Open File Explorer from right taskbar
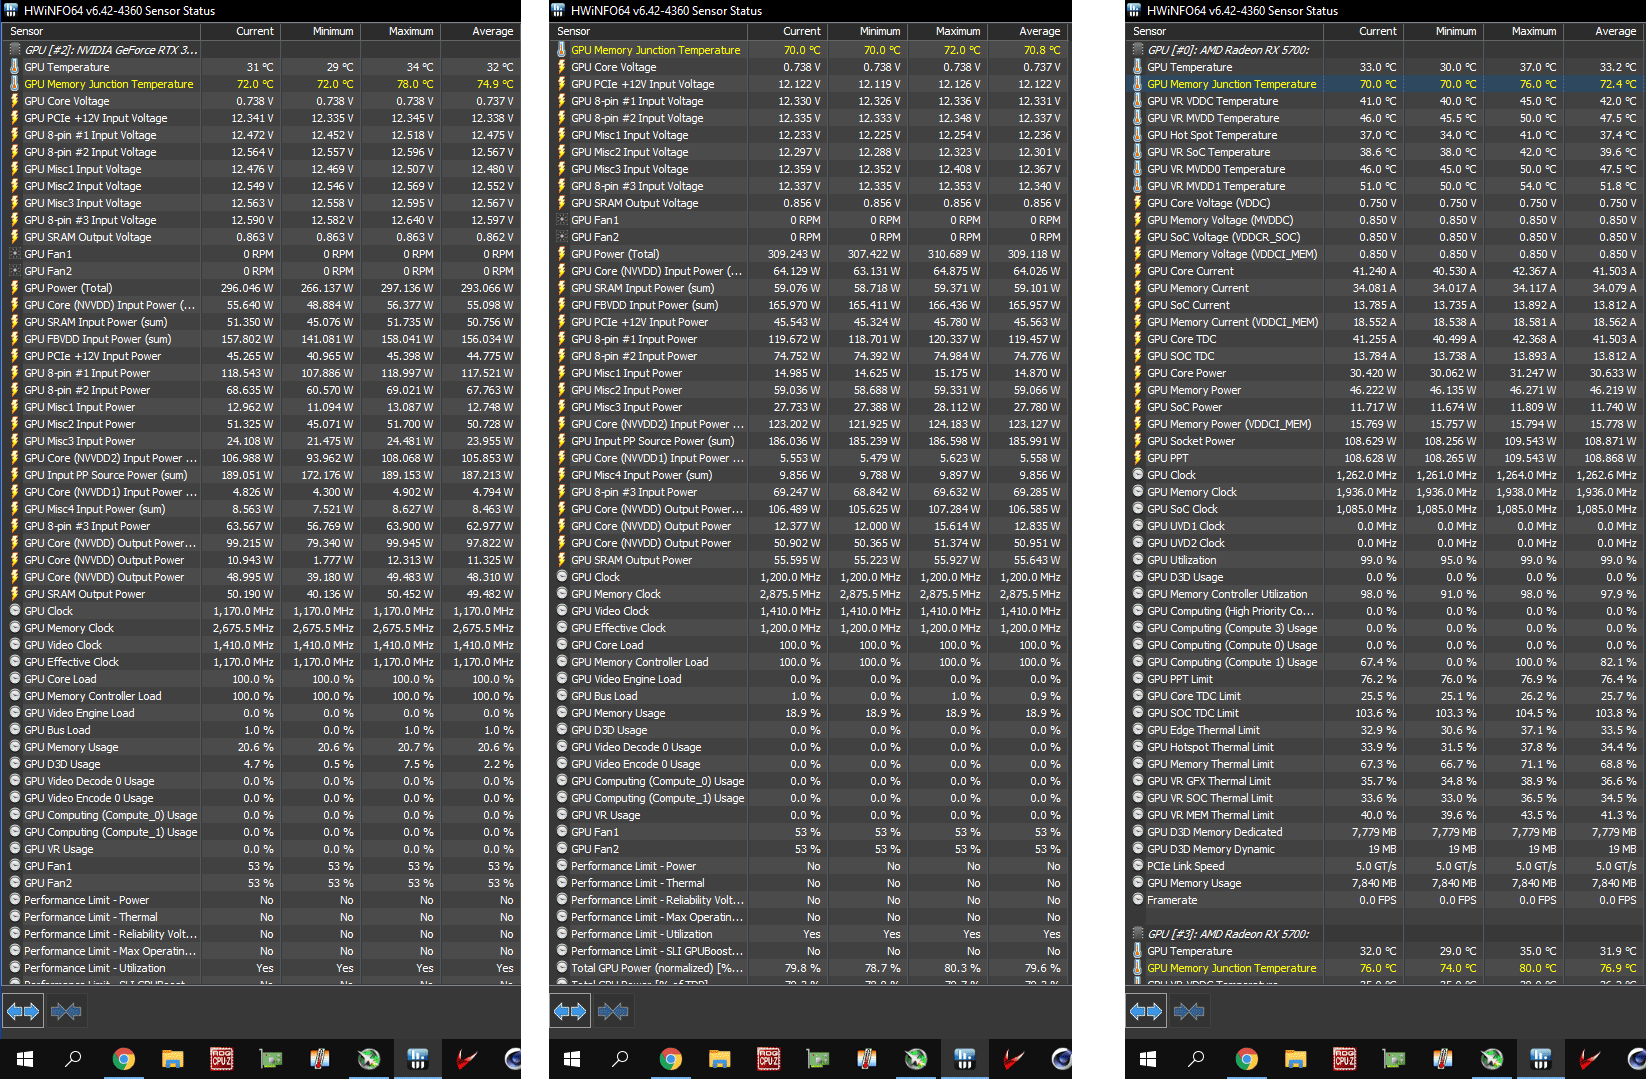Screen dimensions: 1648x1080 (x=1295, y=1059)
